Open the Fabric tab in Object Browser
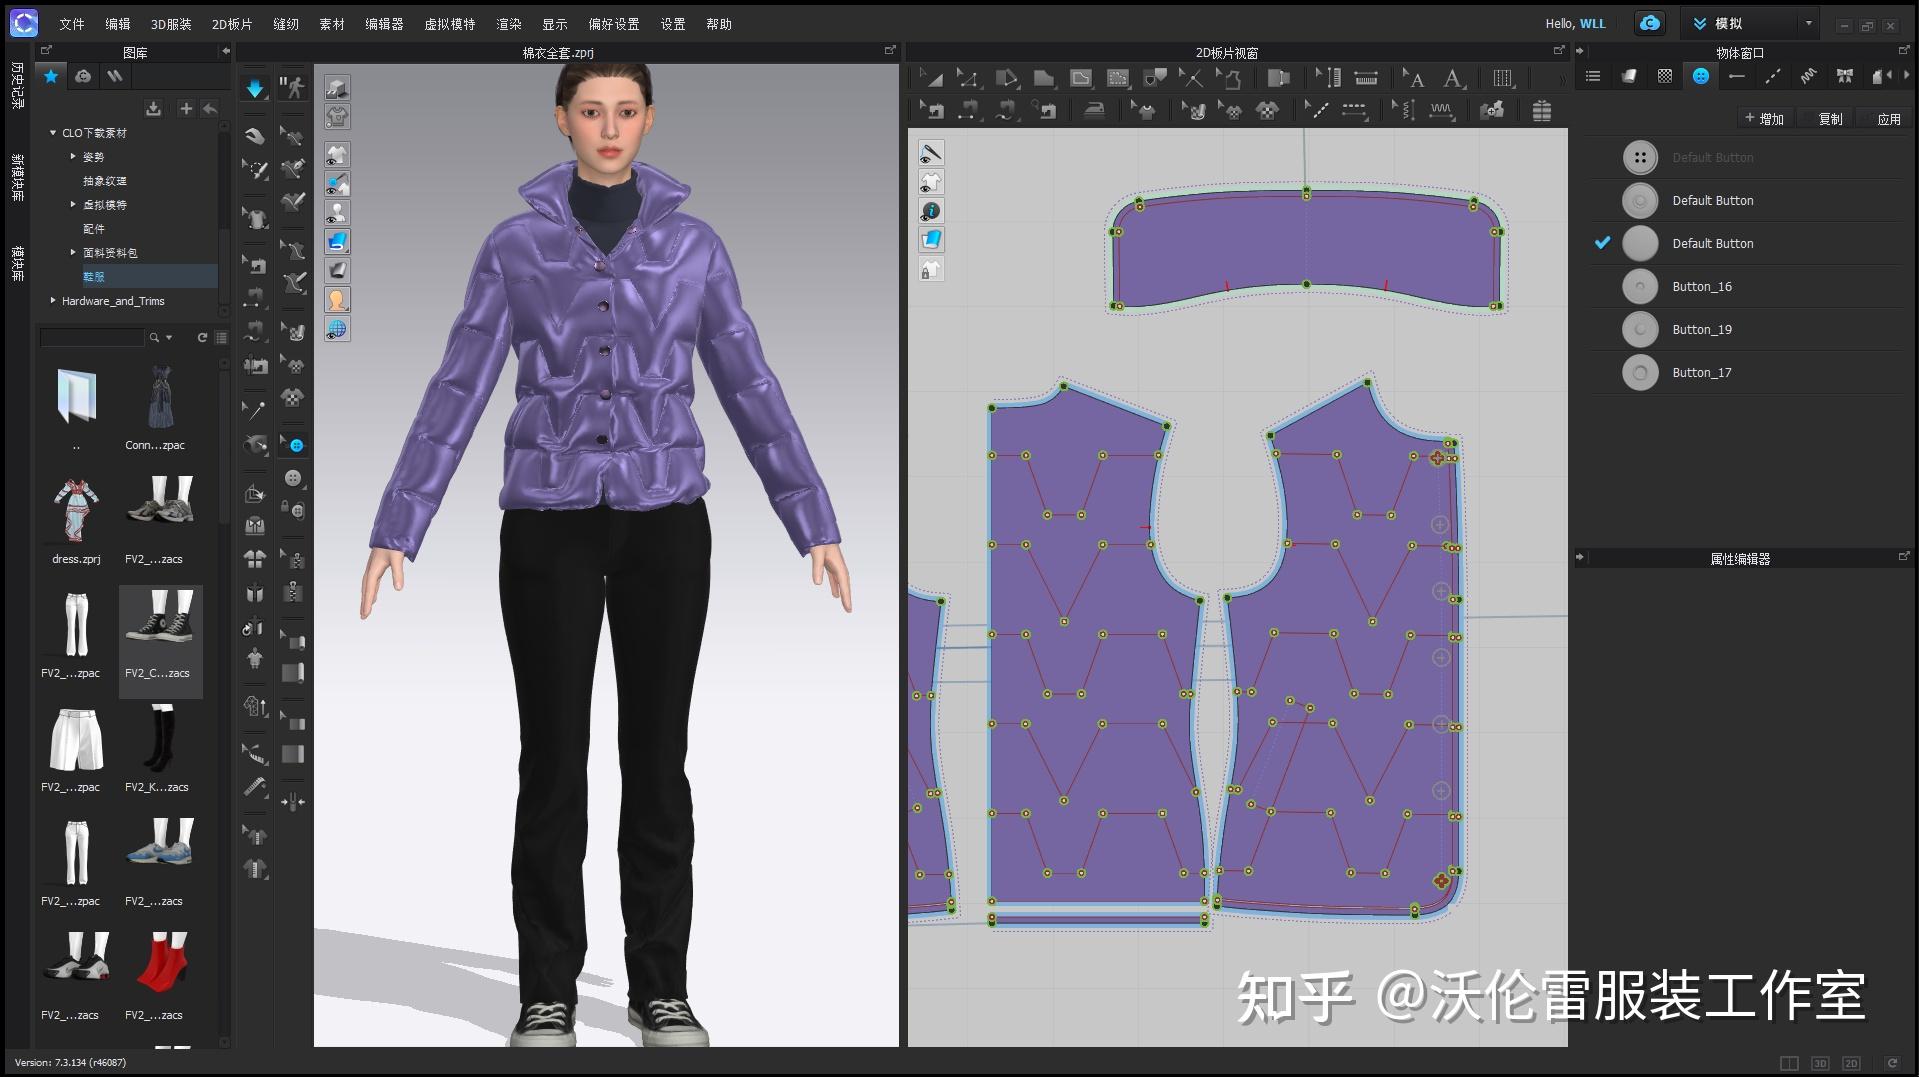This screenshot has height=1077, width=1919. click(1628, 76)
